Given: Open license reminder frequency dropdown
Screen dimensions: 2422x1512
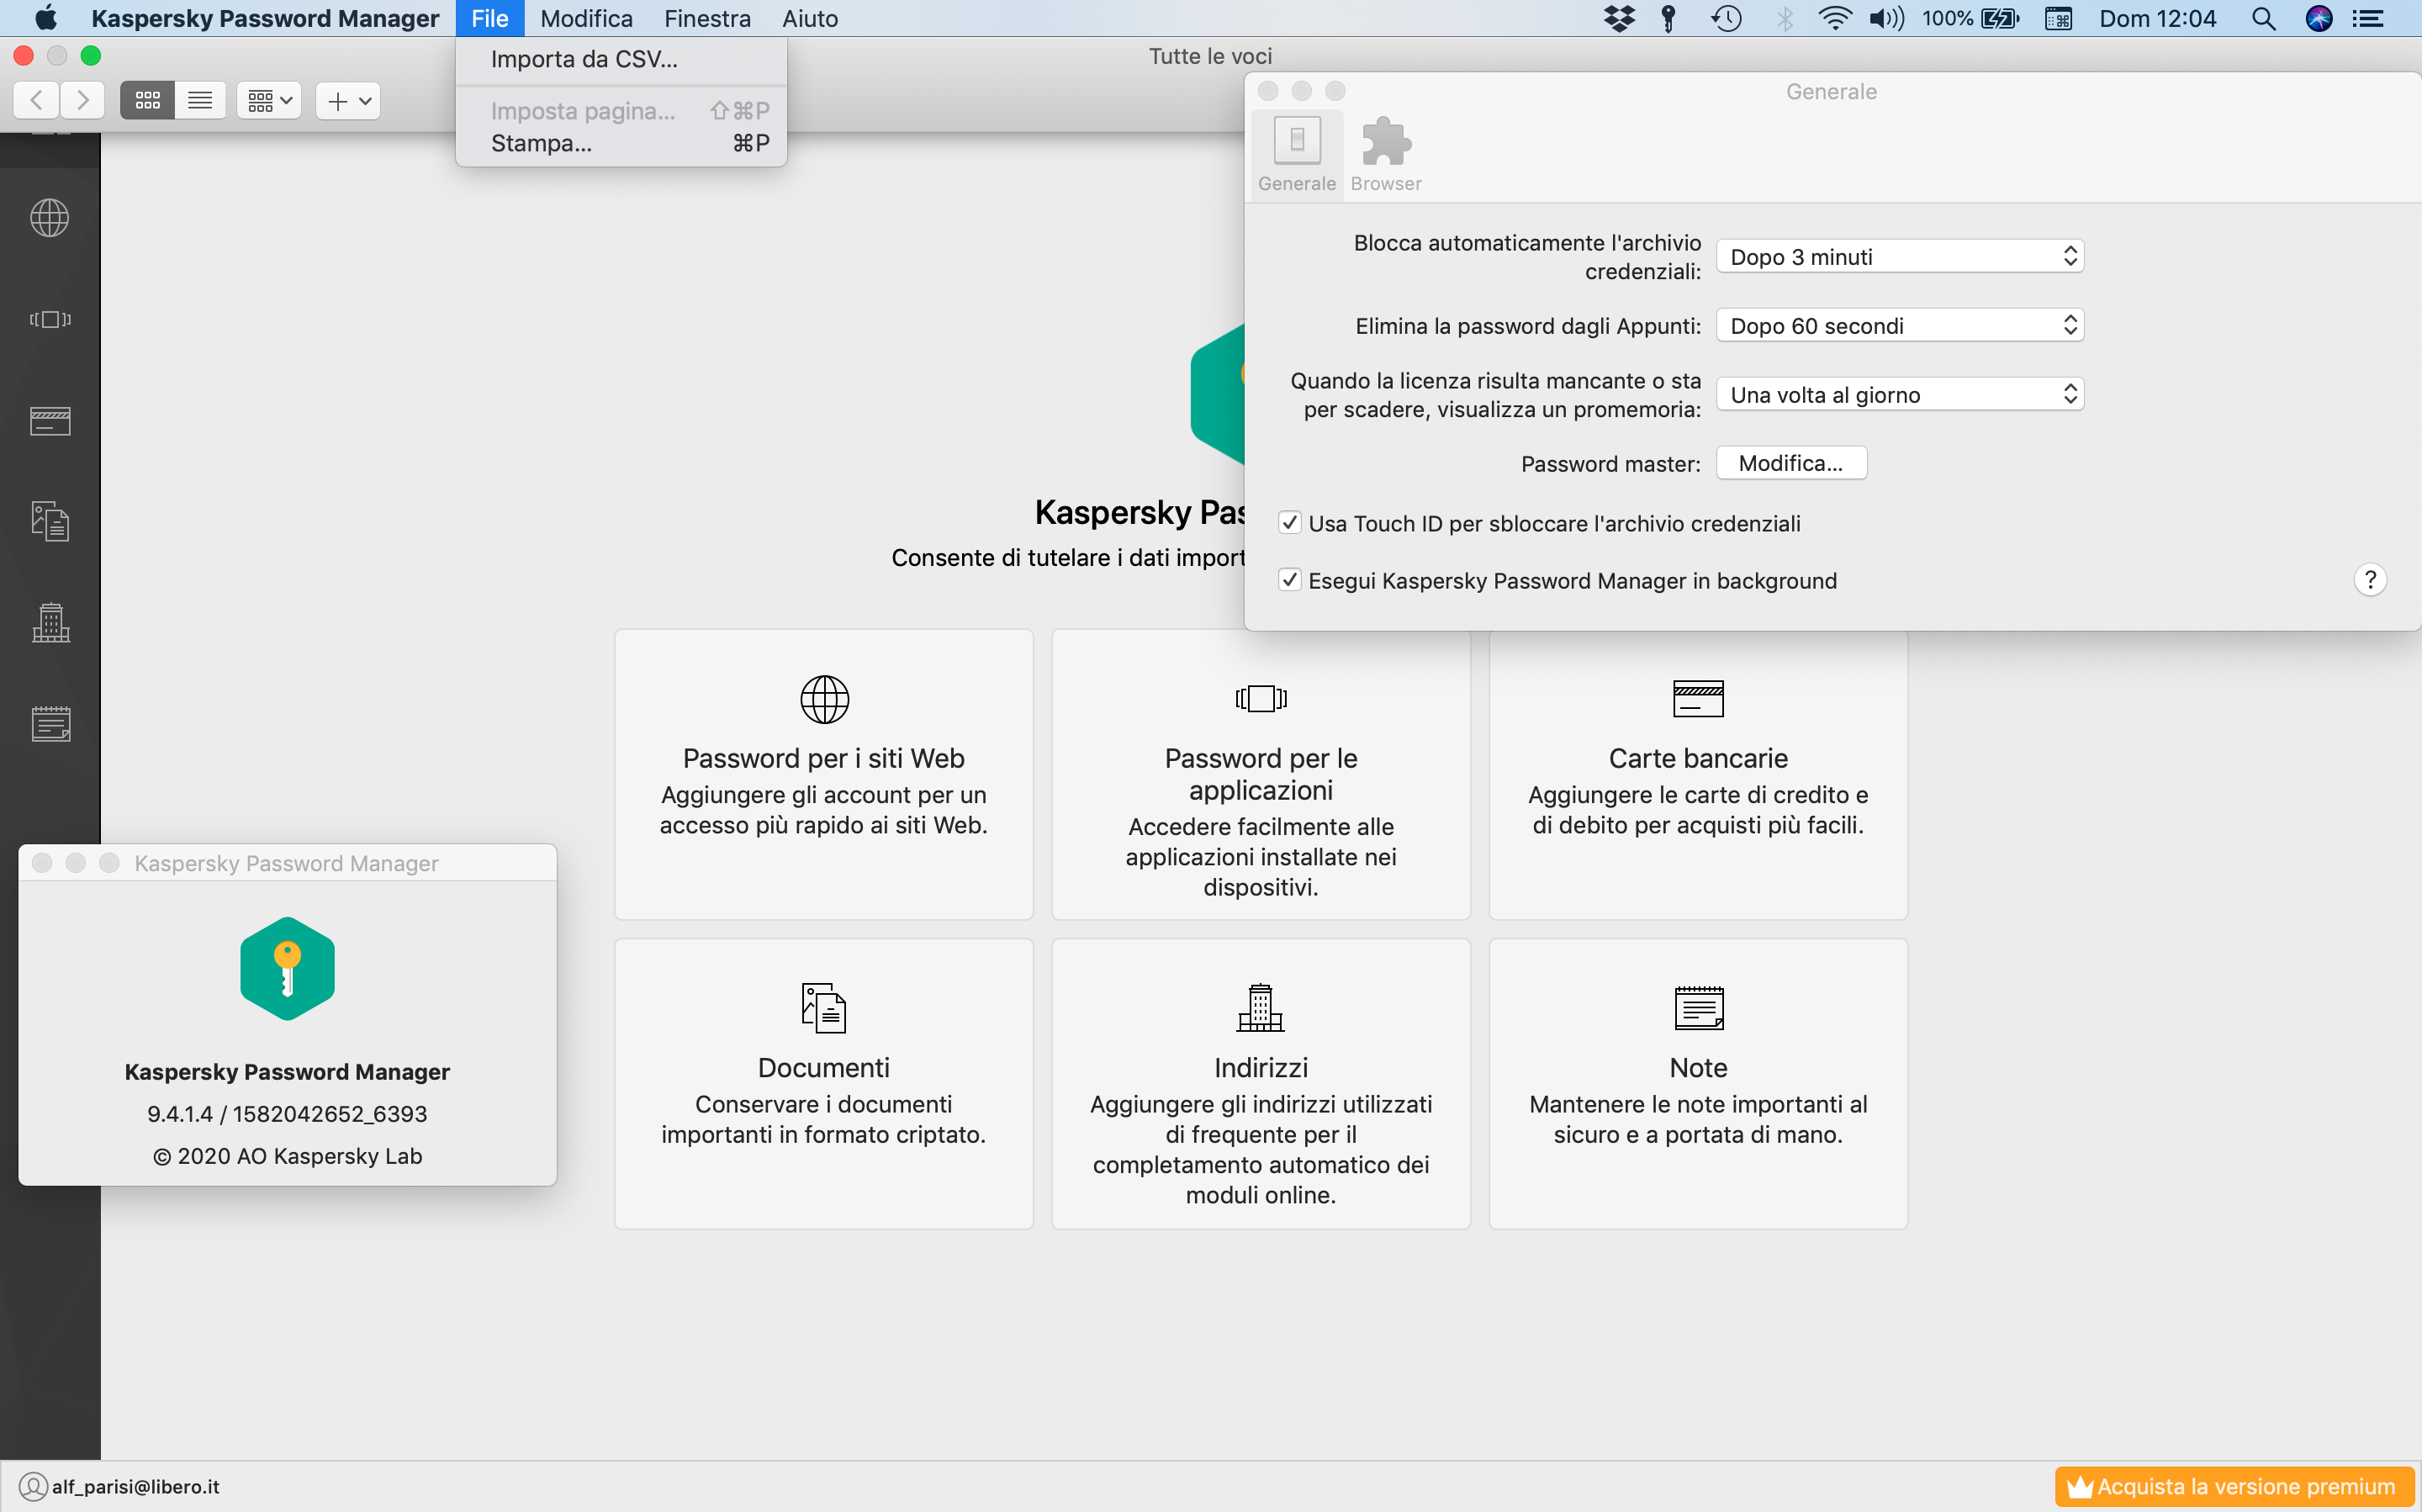Looking at the screenshot, I should pos(1899,395).
